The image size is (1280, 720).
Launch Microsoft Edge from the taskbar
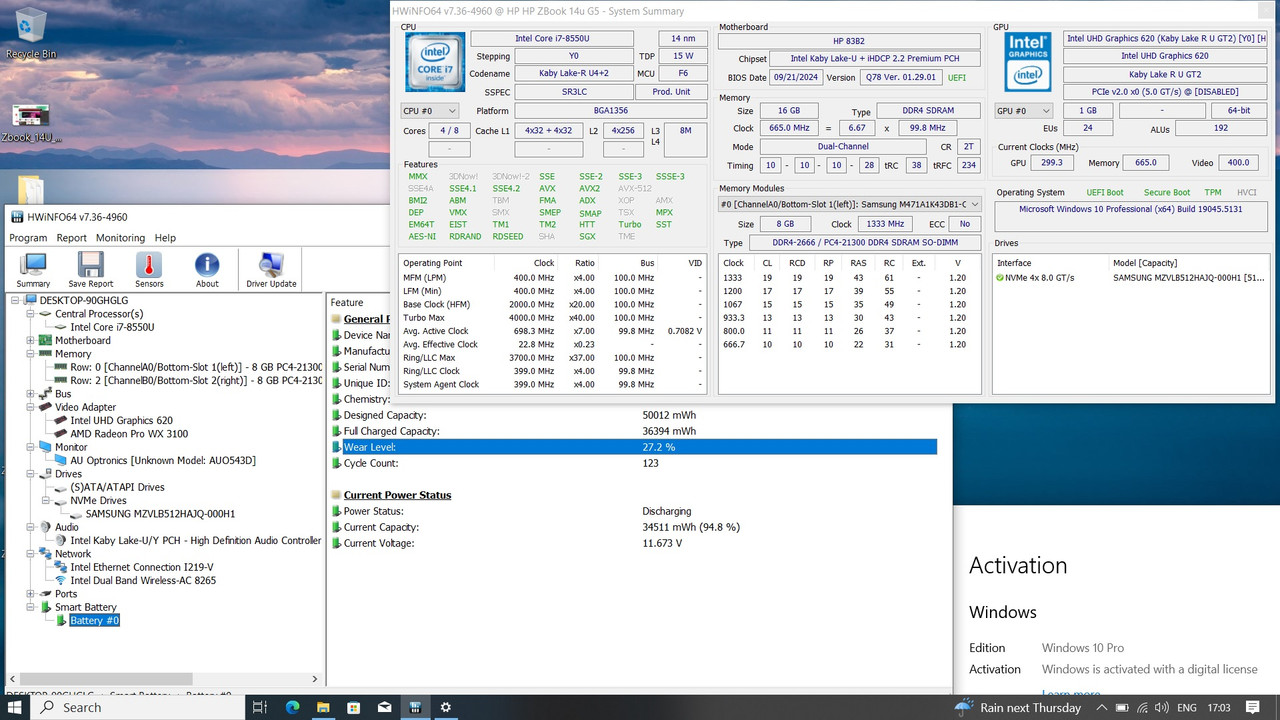pos(291,707)
